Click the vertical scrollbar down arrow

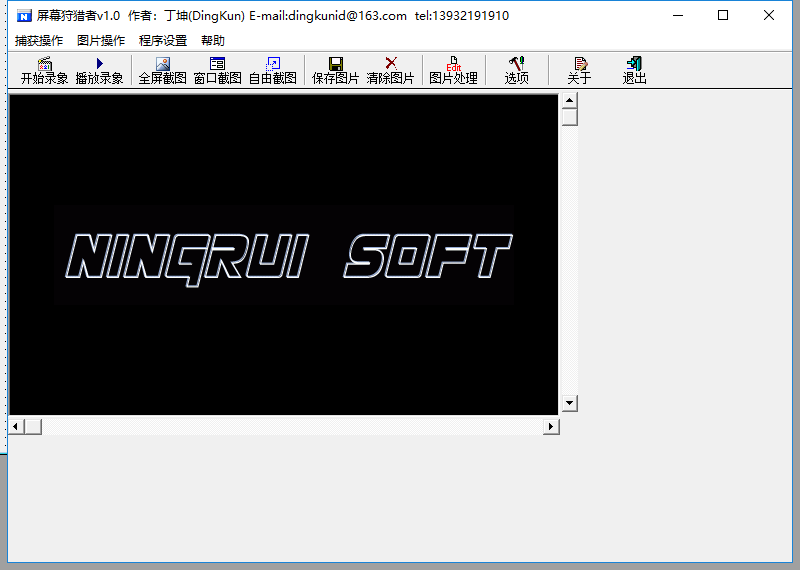[569, 403]
